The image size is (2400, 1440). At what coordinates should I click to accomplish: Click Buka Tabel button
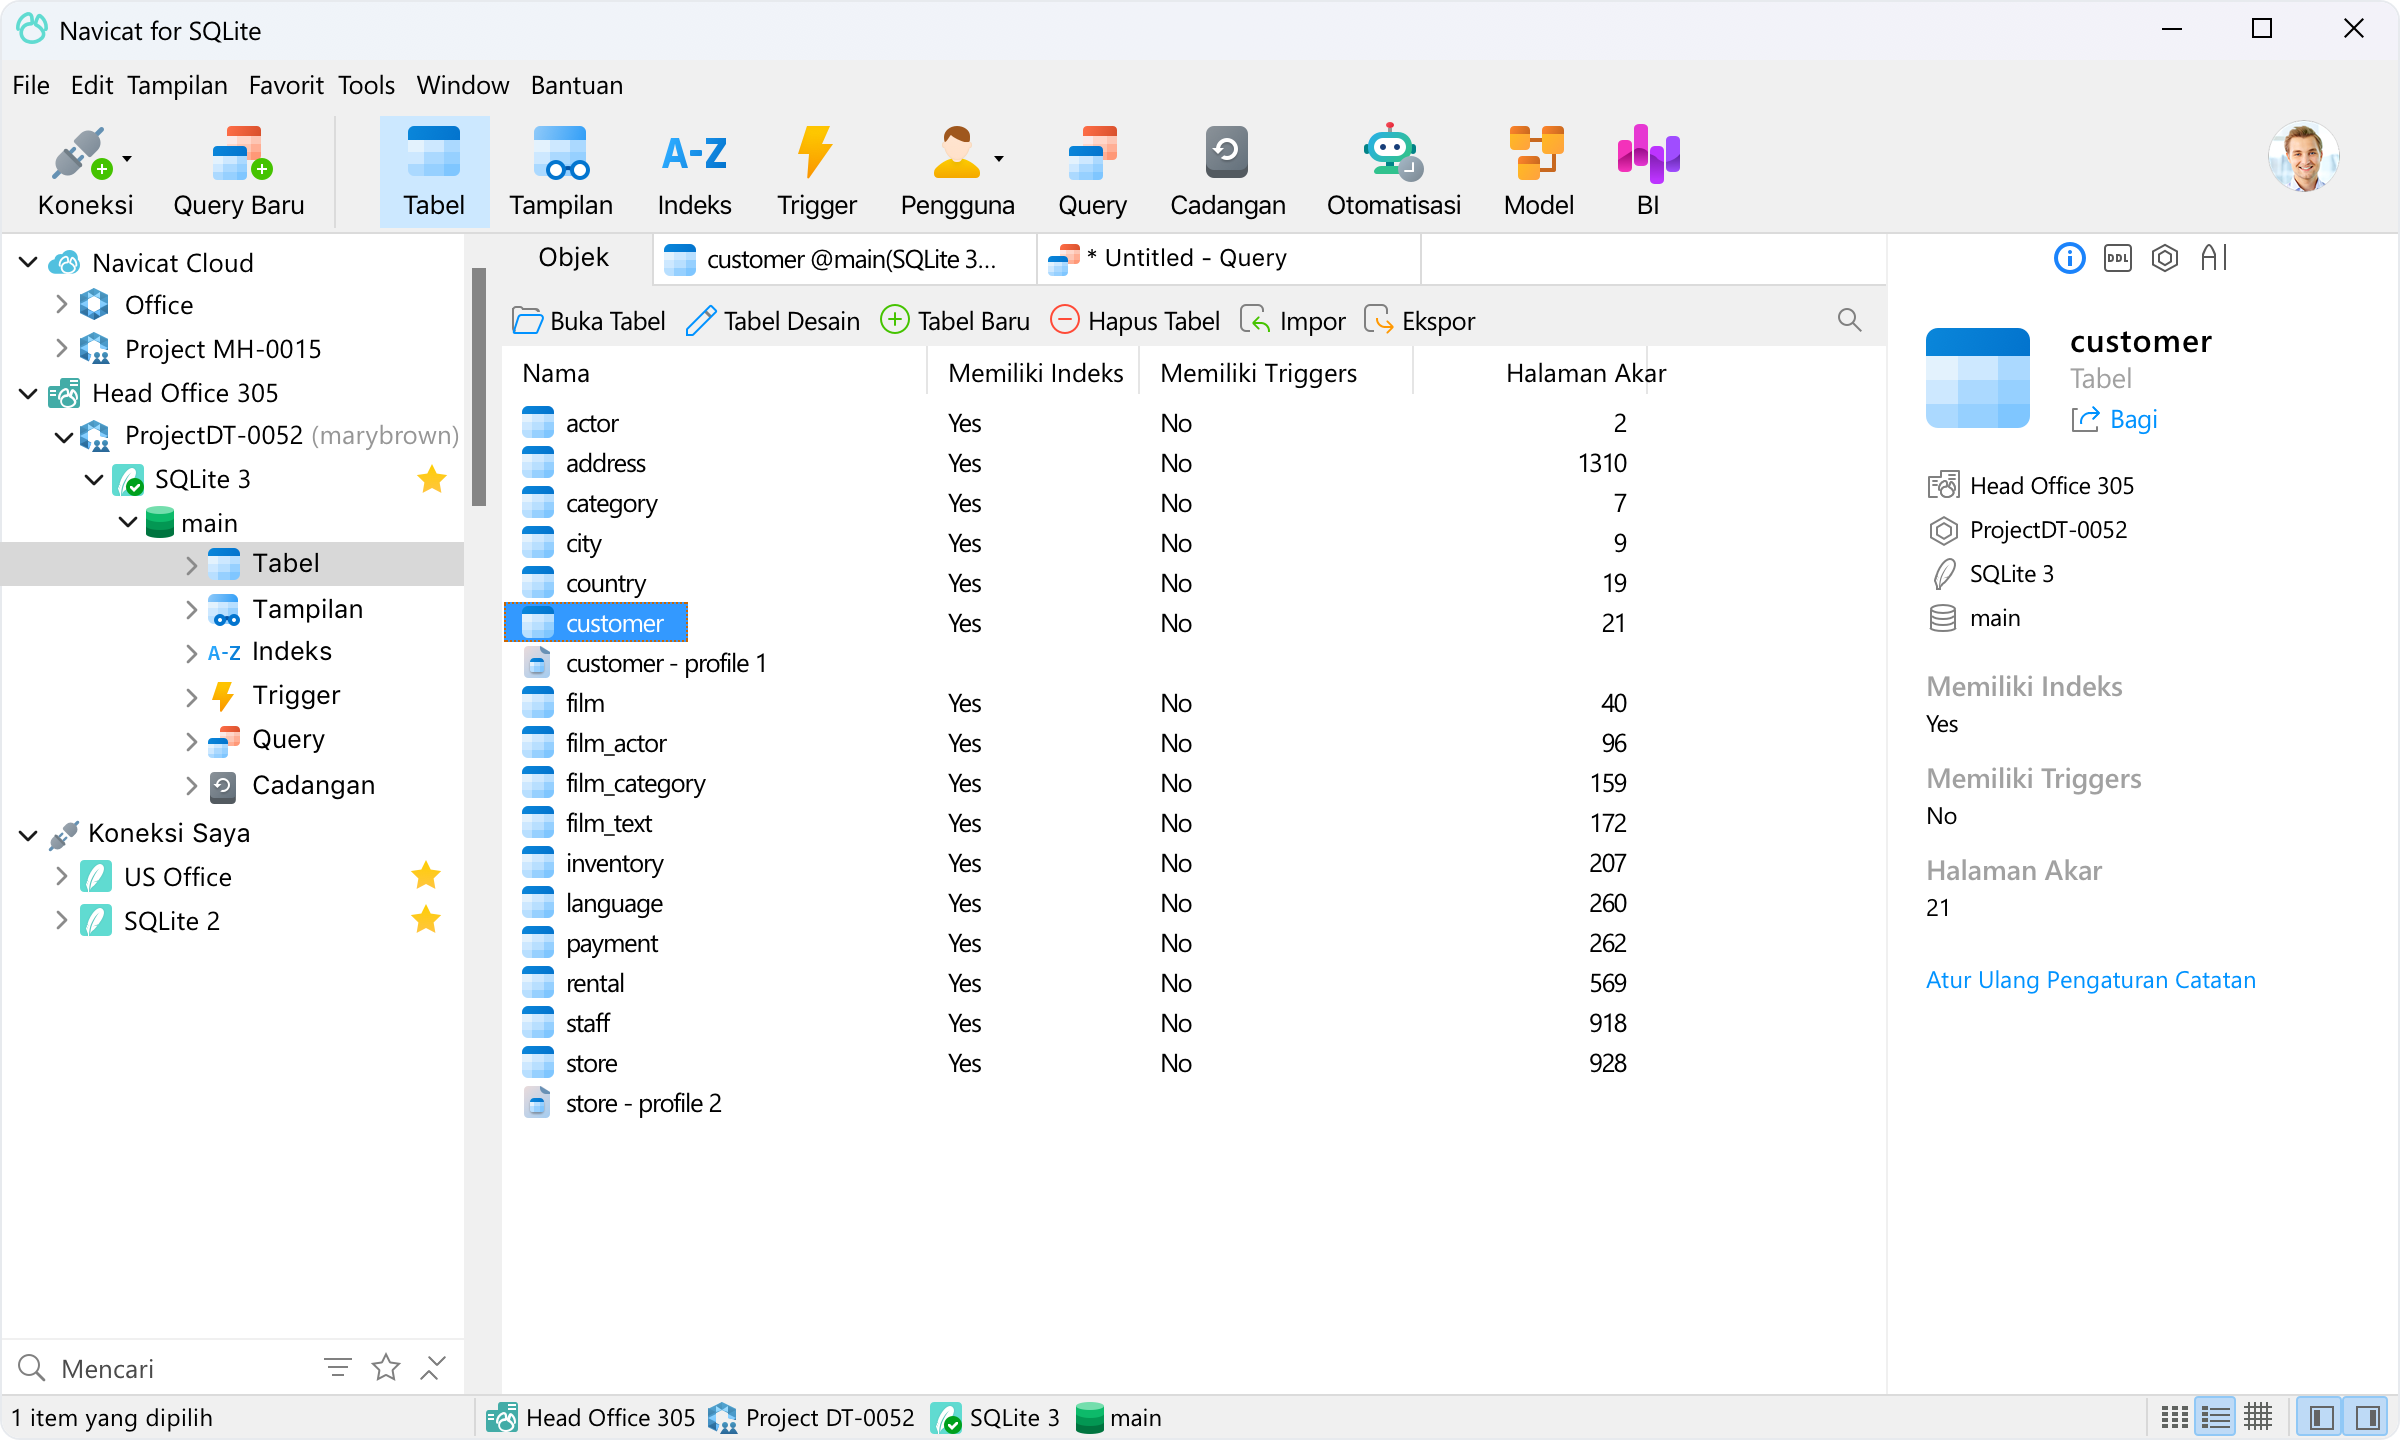pyautogui.click(x=589, y=321)
